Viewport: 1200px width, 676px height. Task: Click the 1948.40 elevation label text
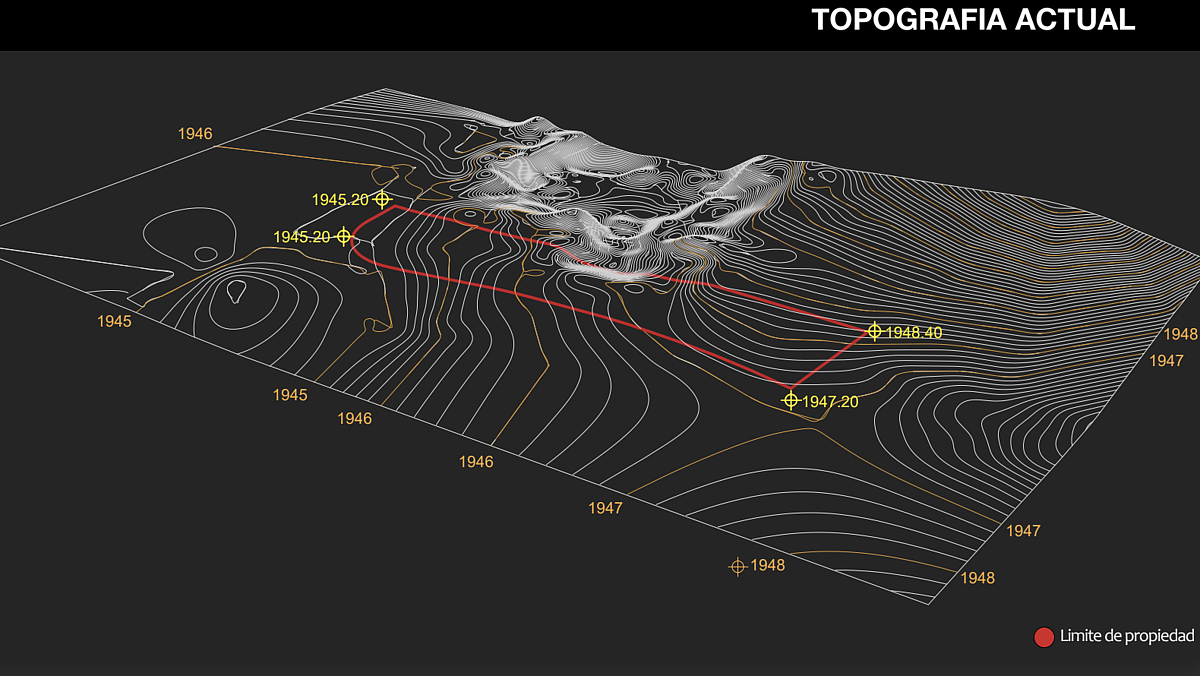[x=914, y=332]
